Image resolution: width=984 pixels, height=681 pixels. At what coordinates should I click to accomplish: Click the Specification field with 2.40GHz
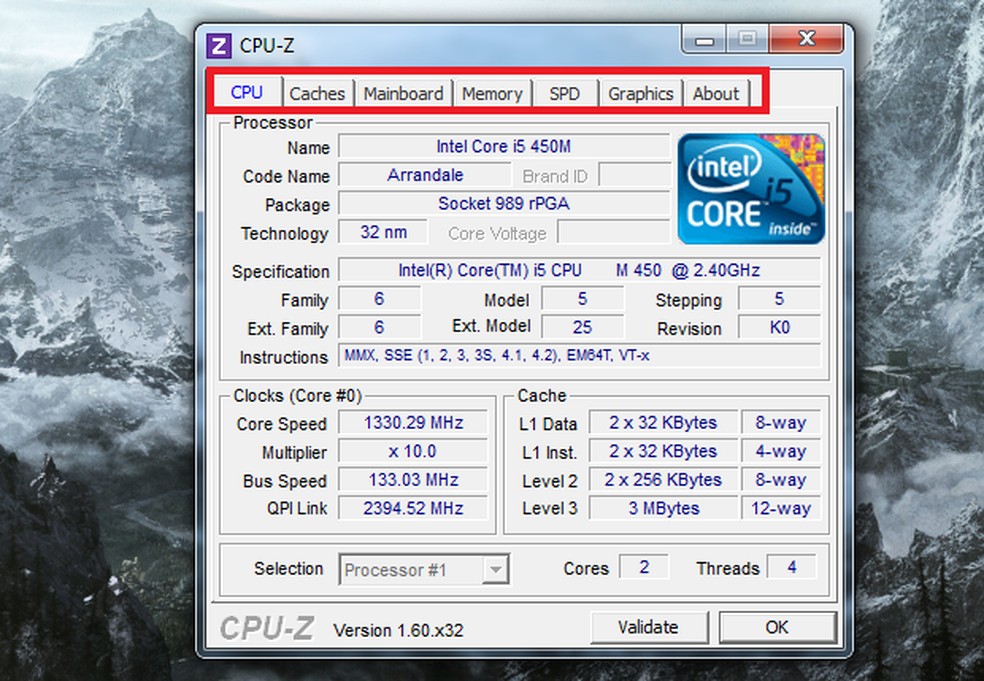pos(579,270)
